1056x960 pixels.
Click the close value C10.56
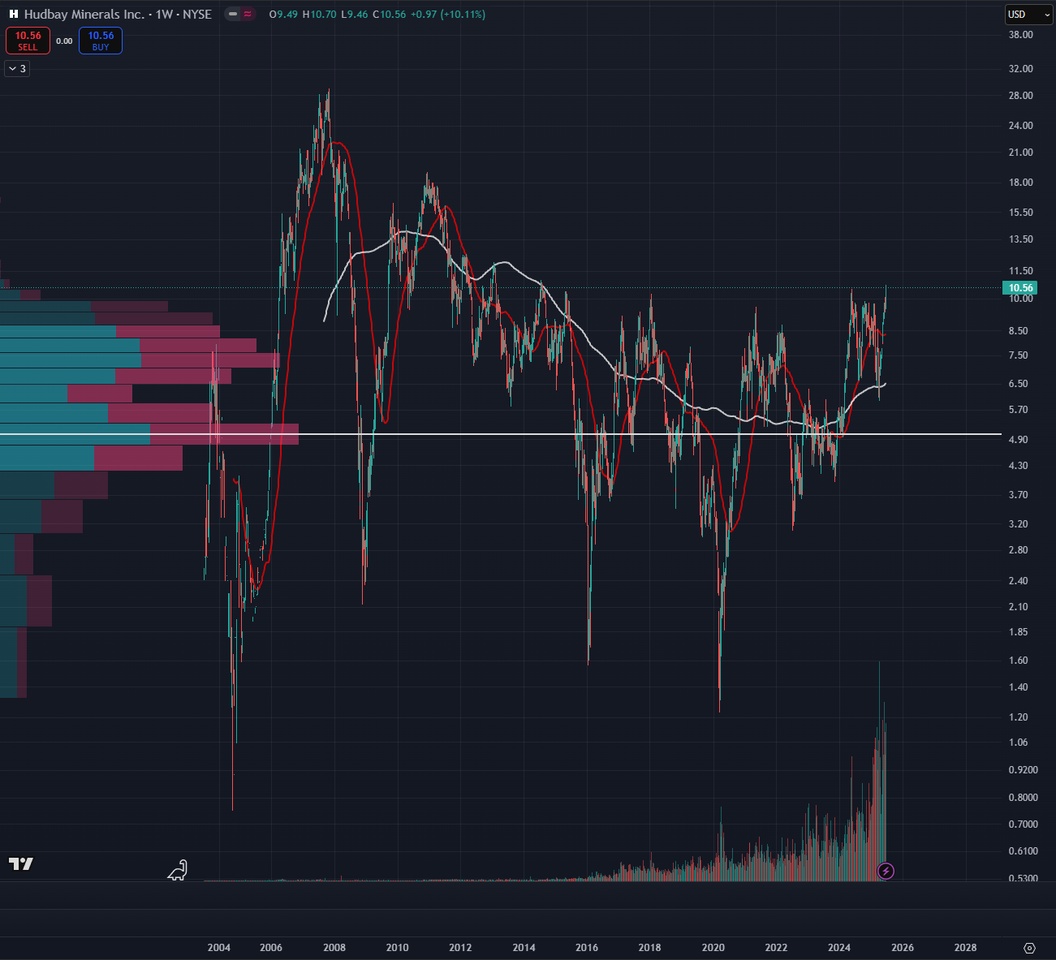(x=389, y=14)
